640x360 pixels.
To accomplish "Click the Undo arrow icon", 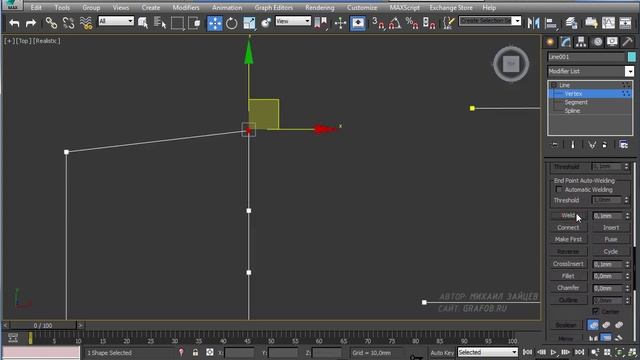I will (x=14, y=23).
